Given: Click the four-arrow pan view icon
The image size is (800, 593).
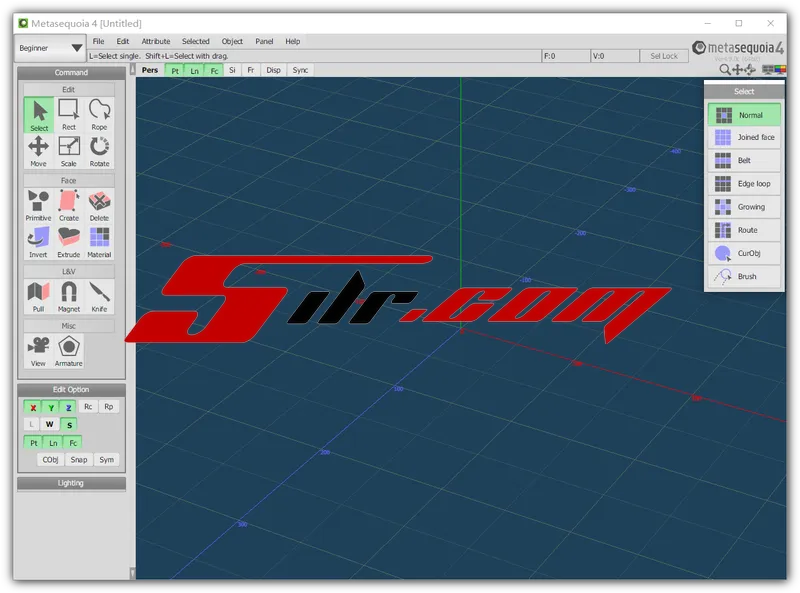Looking at the screenshot, I should point(737,69).
